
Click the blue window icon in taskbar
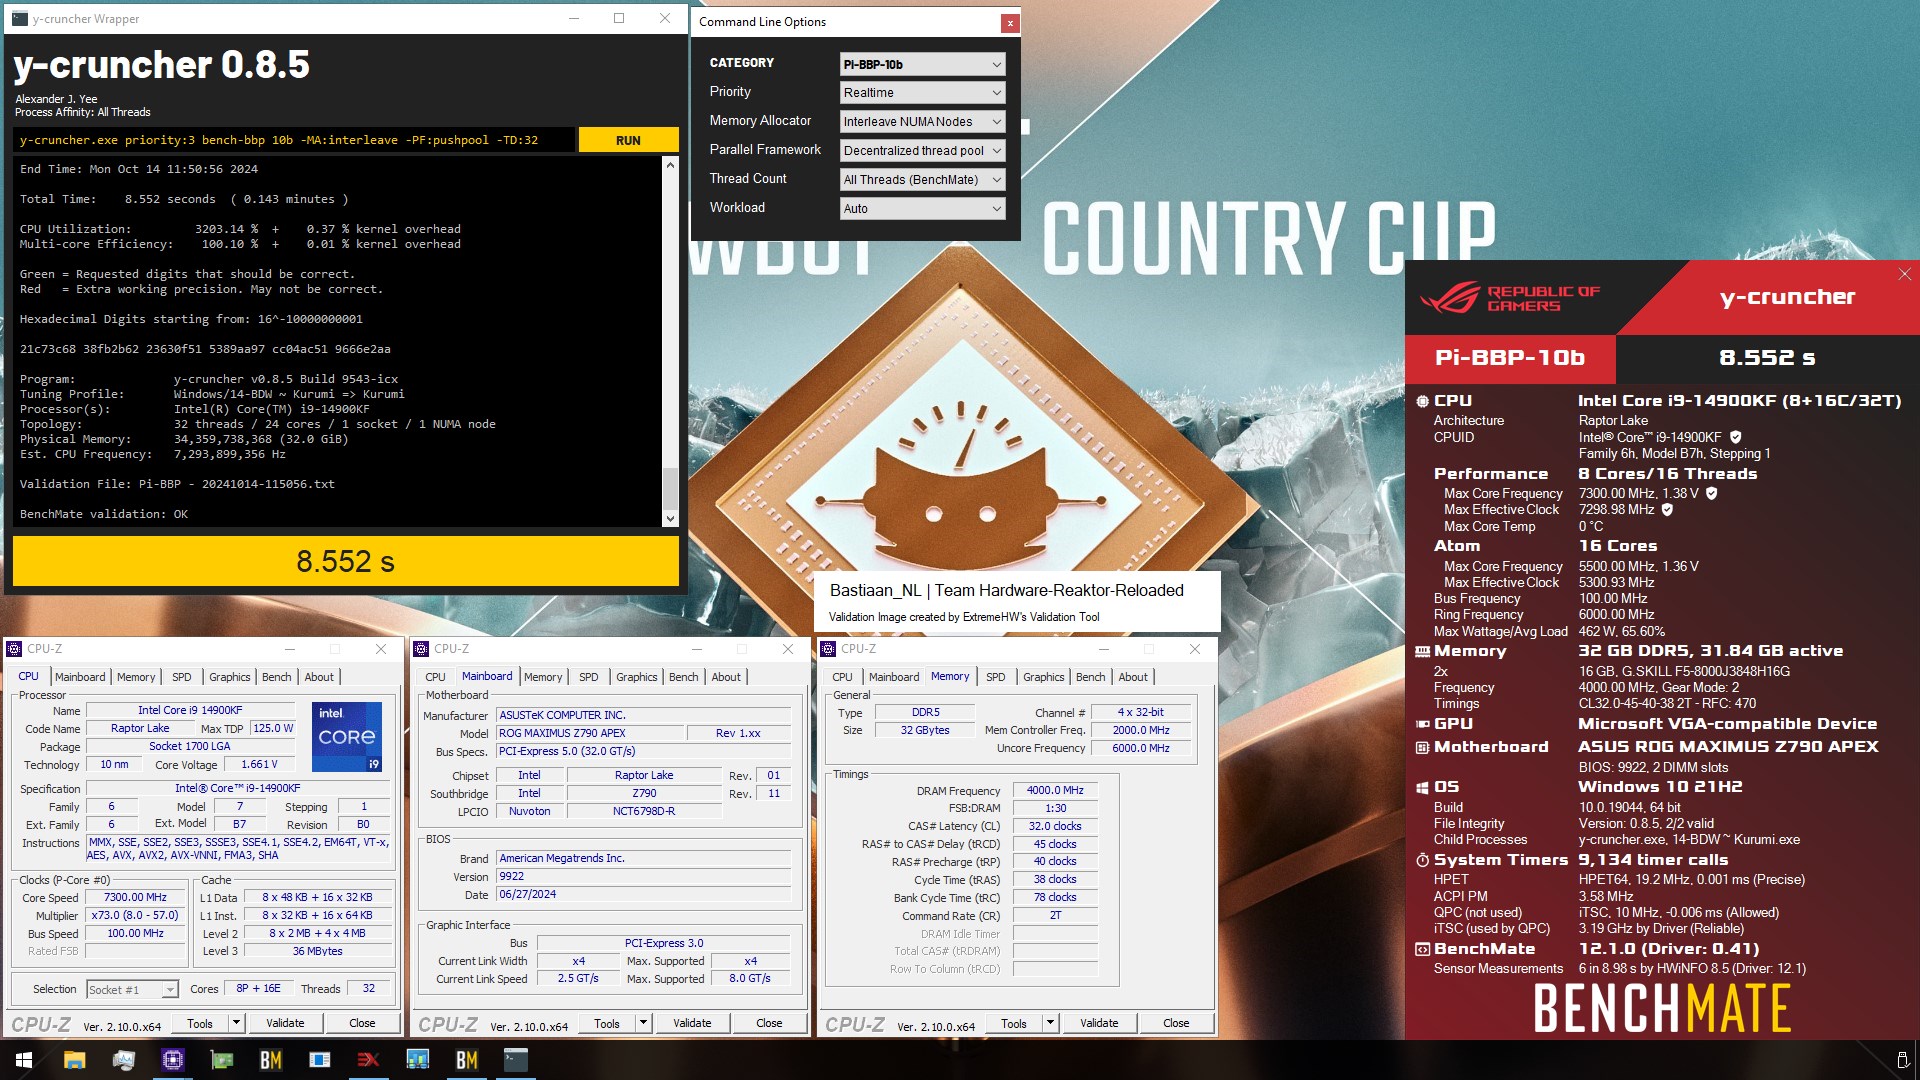(x=319, y=1060)
